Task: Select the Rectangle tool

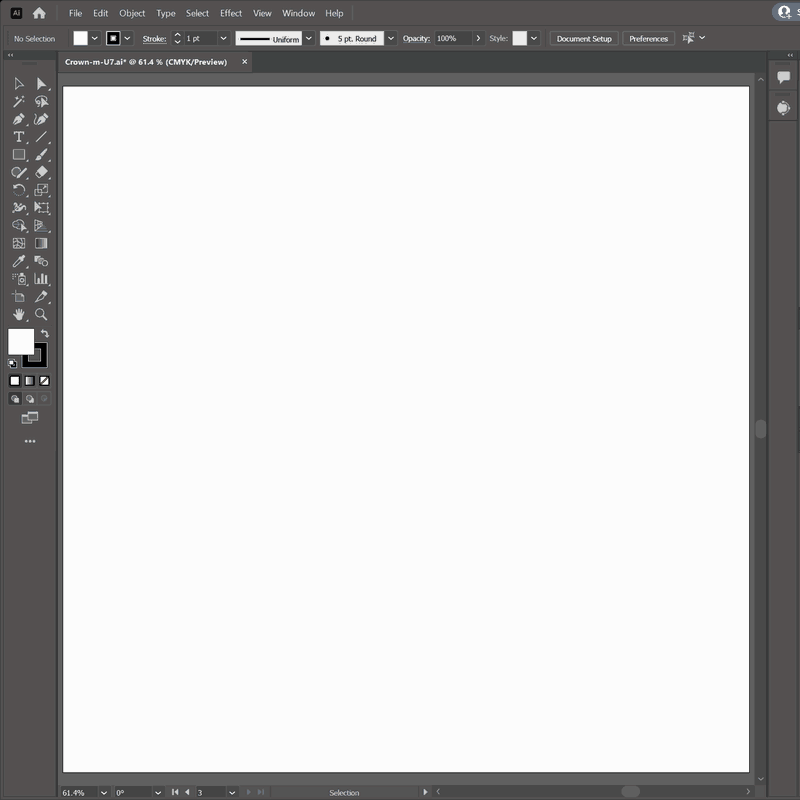Action: (x=19, y=155)
